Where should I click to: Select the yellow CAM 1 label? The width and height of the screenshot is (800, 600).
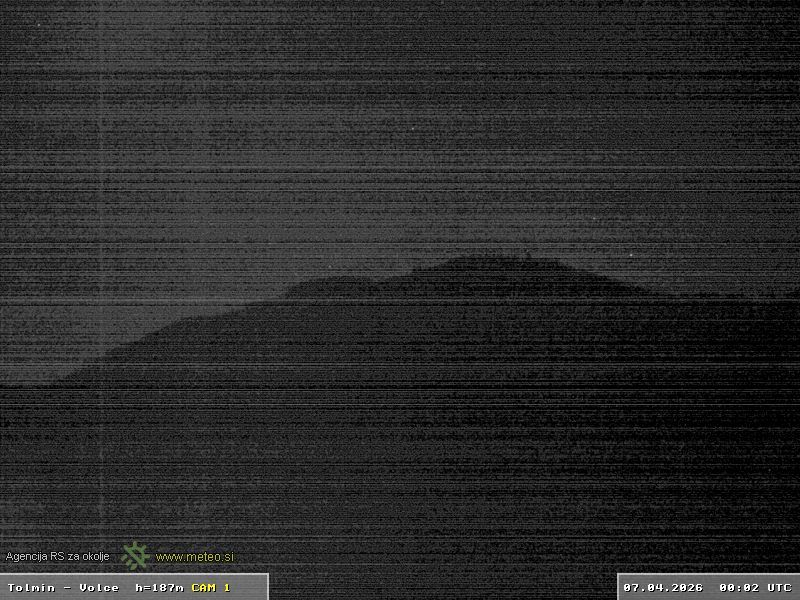pos(210,587)
